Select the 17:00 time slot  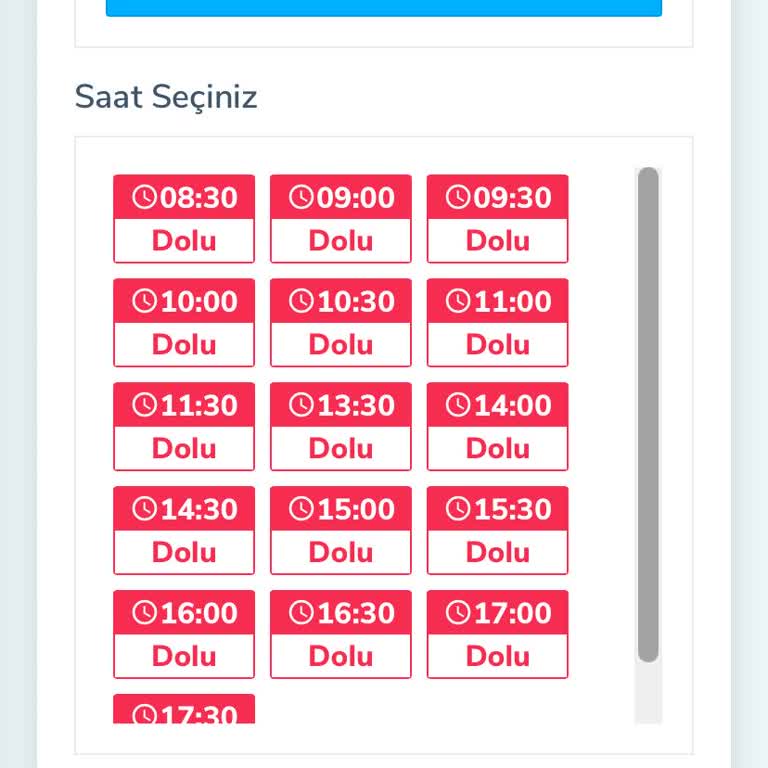497,634
